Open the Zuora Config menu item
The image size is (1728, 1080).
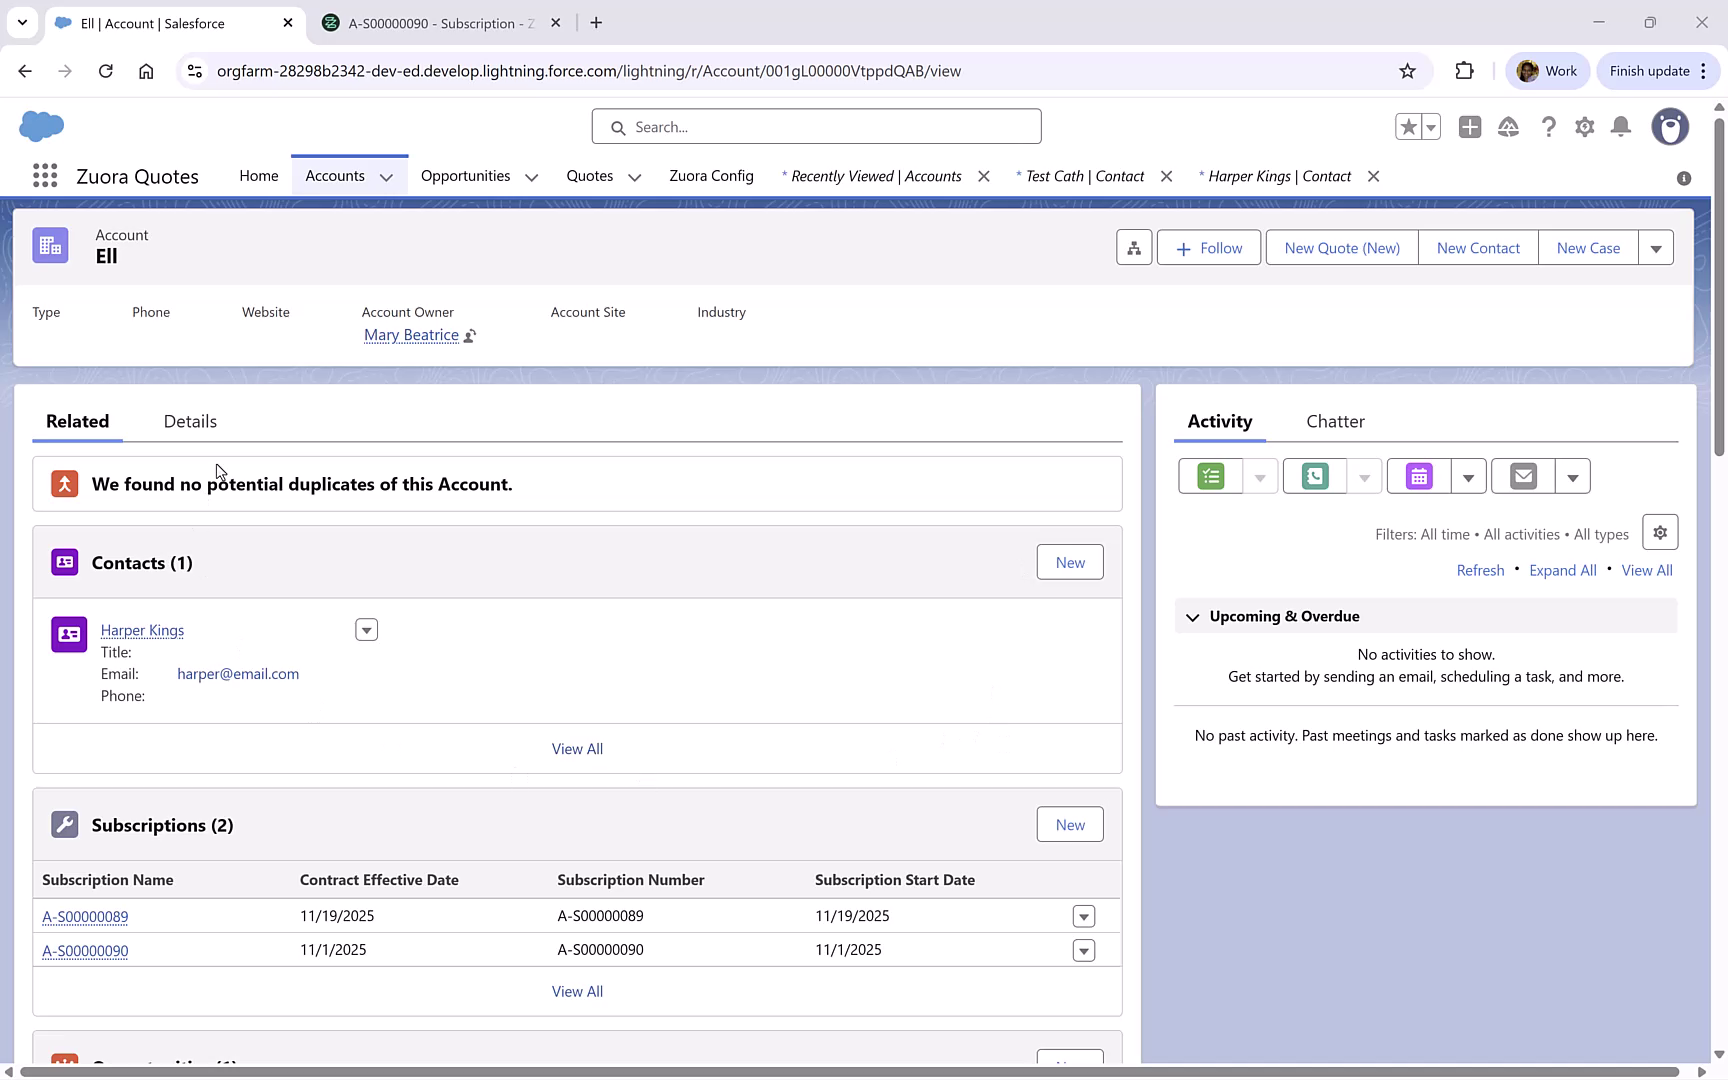pyautogui.click(x=711, y=176)
